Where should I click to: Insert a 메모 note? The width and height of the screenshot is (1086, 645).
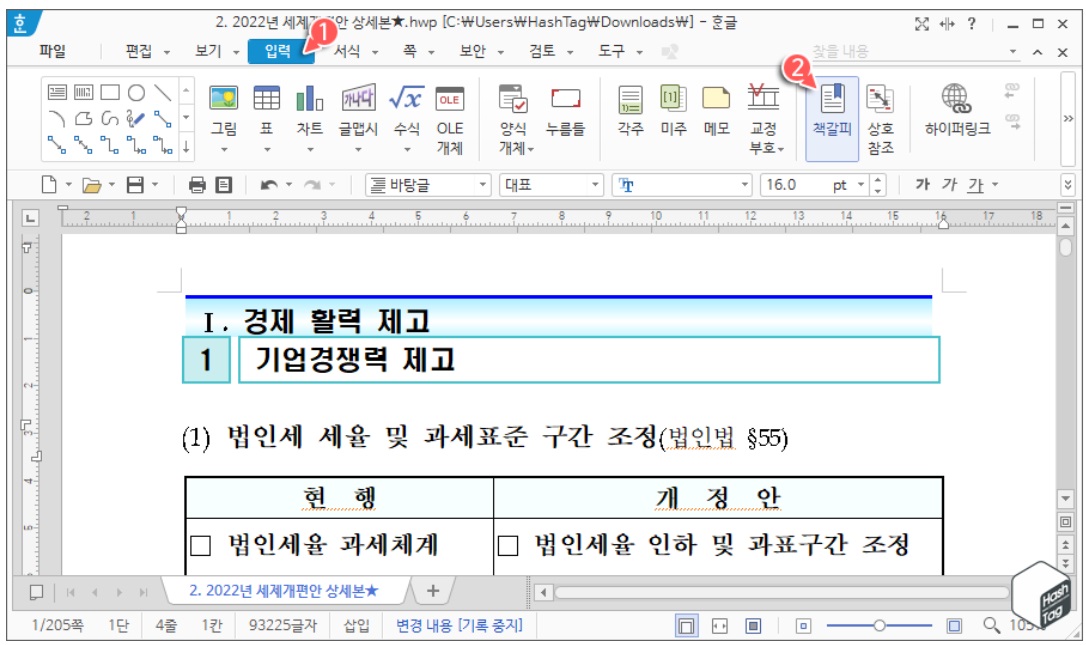[x=716, y=99]
